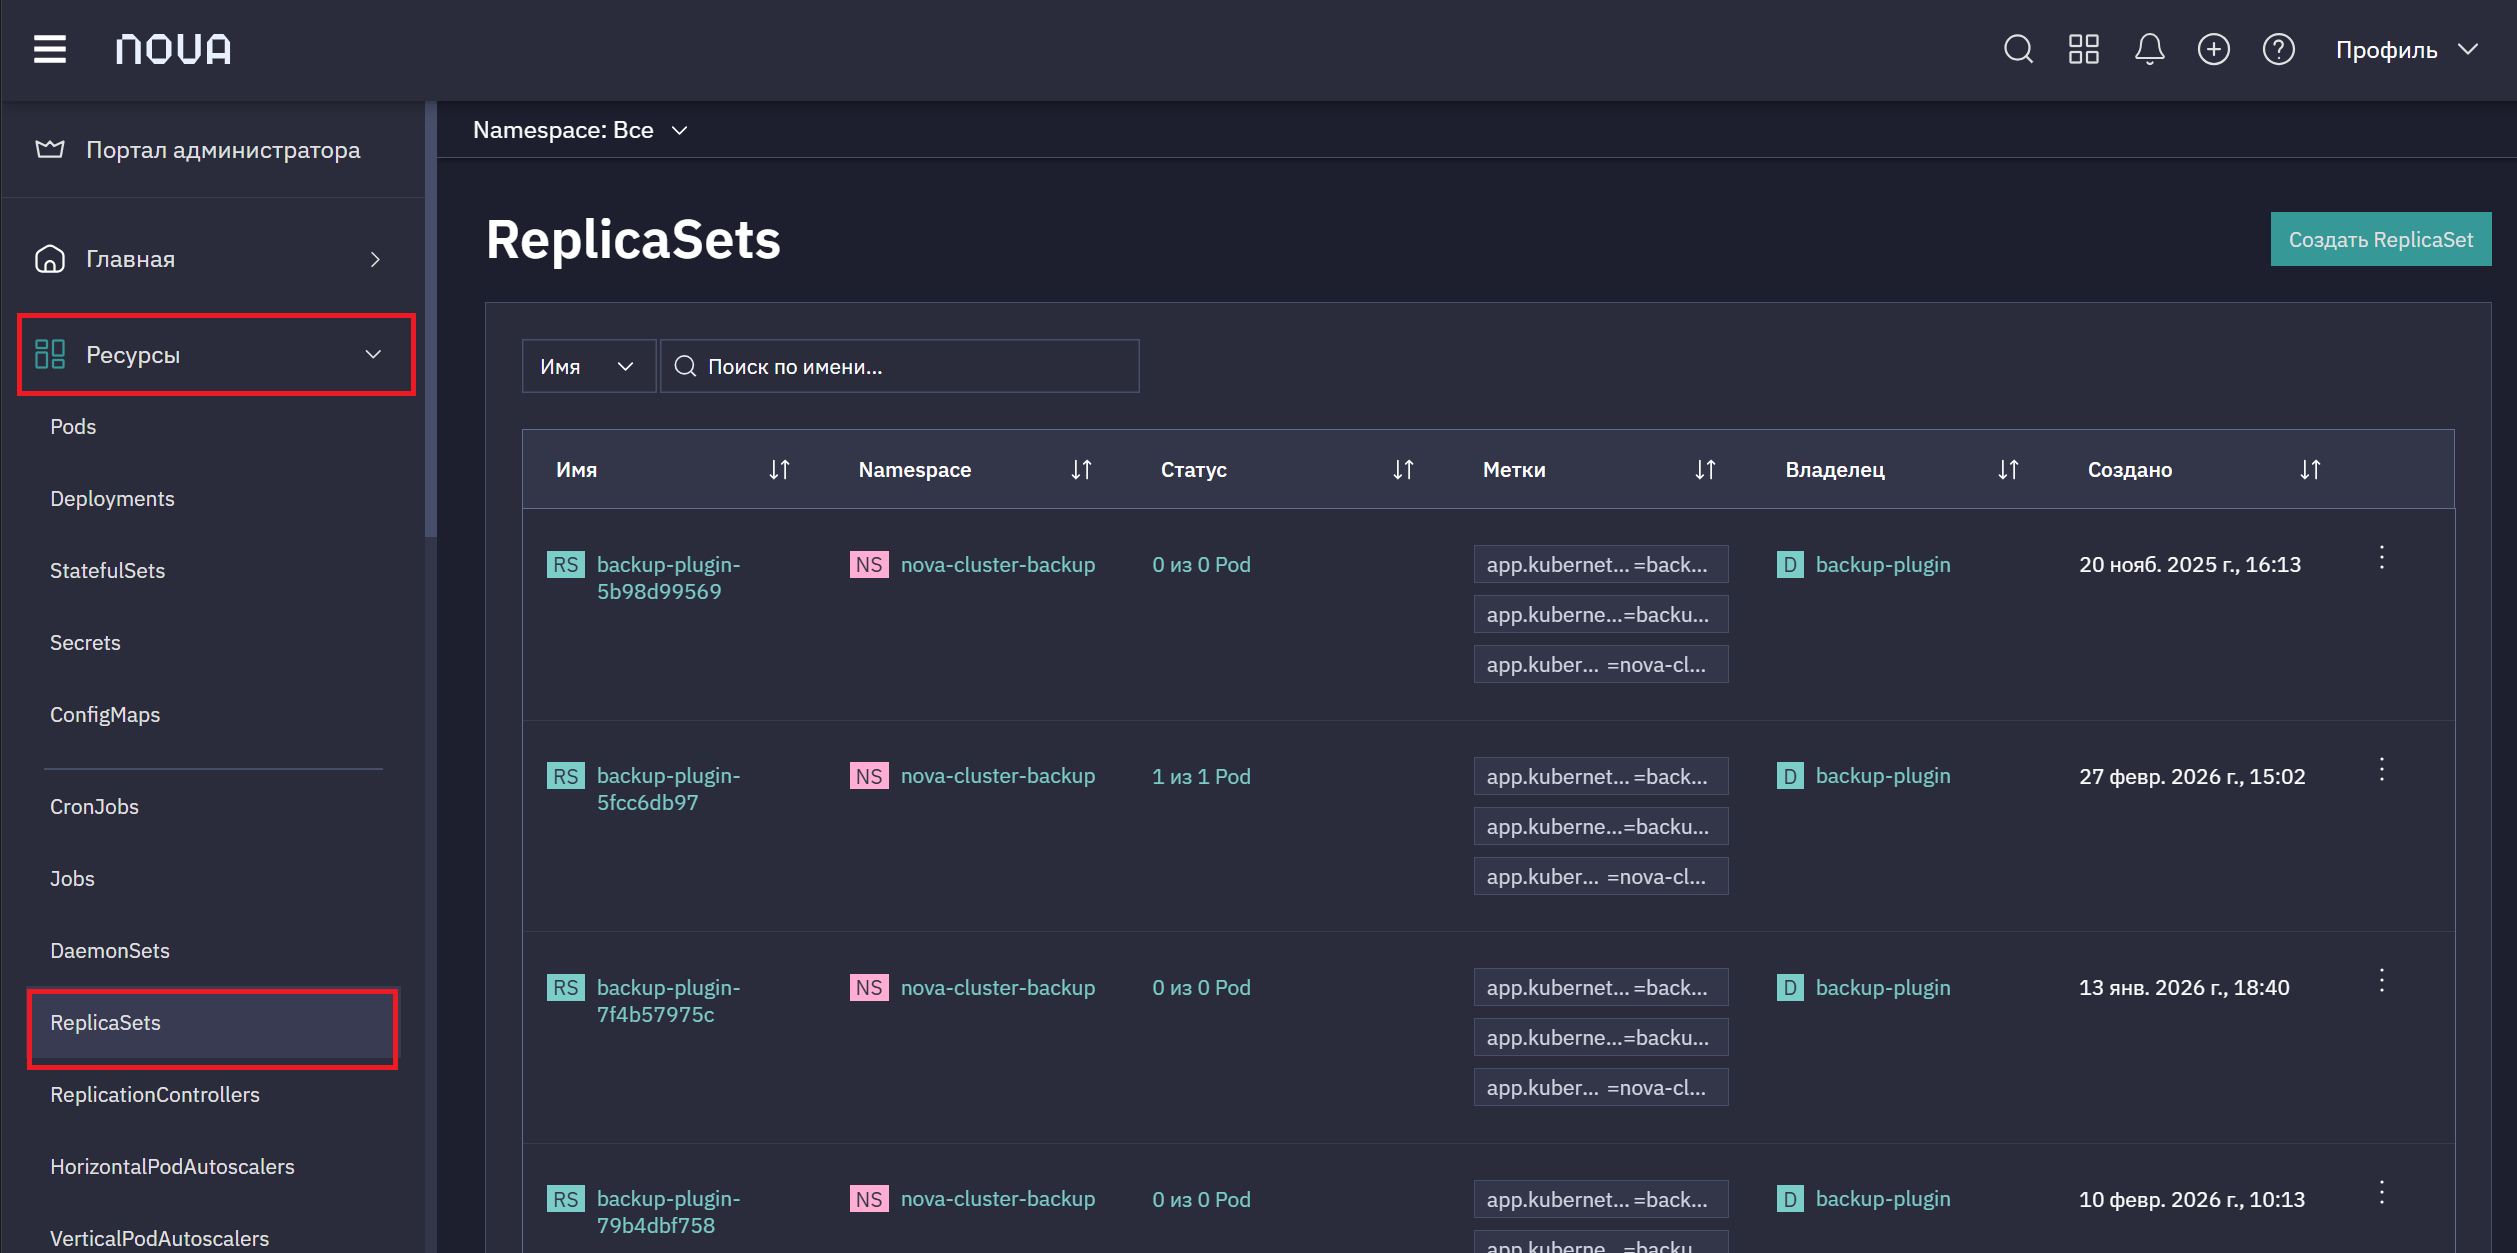Expand the Главная menu section
The width and height of the screenshot is (2517, 1253).
[212, 259]
